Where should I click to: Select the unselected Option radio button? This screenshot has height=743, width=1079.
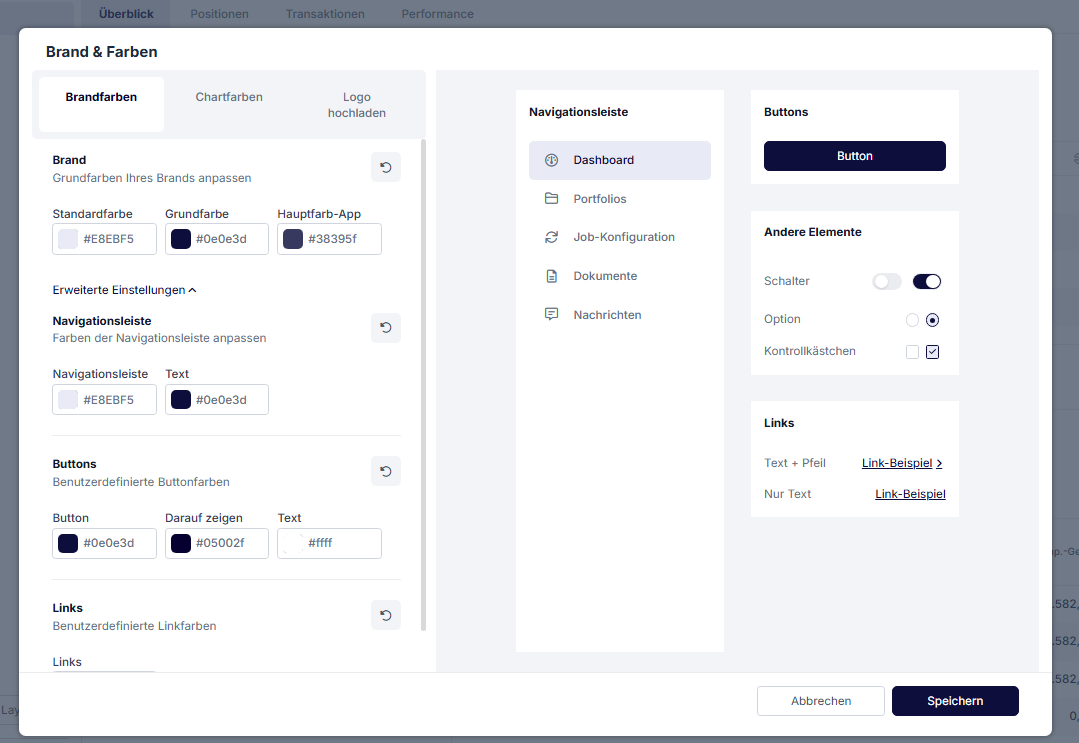point(912,320)
